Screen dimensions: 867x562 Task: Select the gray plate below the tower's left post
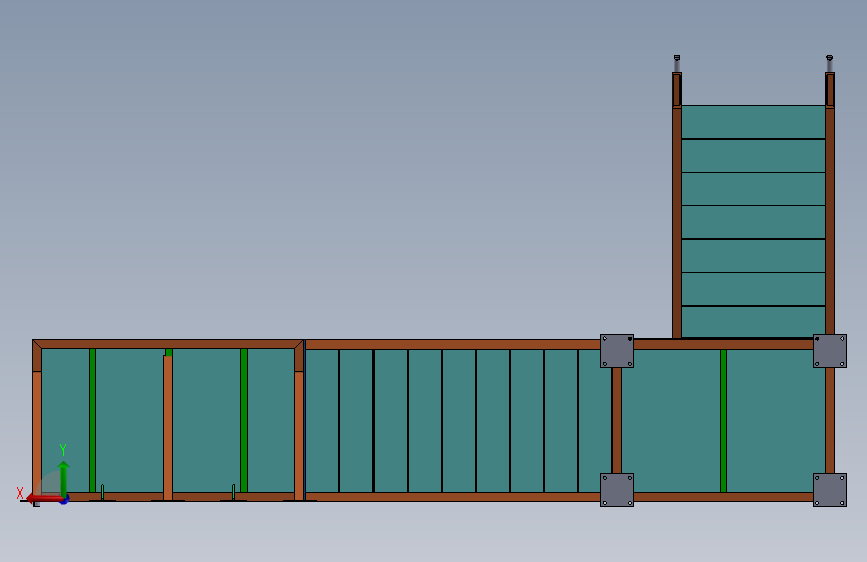617,351
